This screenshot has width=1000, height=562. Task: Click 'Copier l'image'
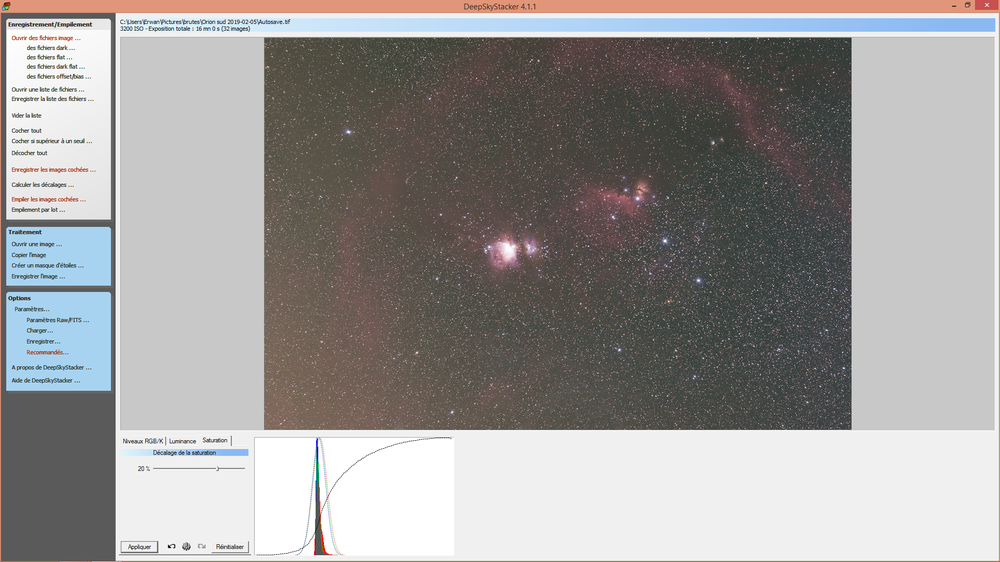[29, 255]
